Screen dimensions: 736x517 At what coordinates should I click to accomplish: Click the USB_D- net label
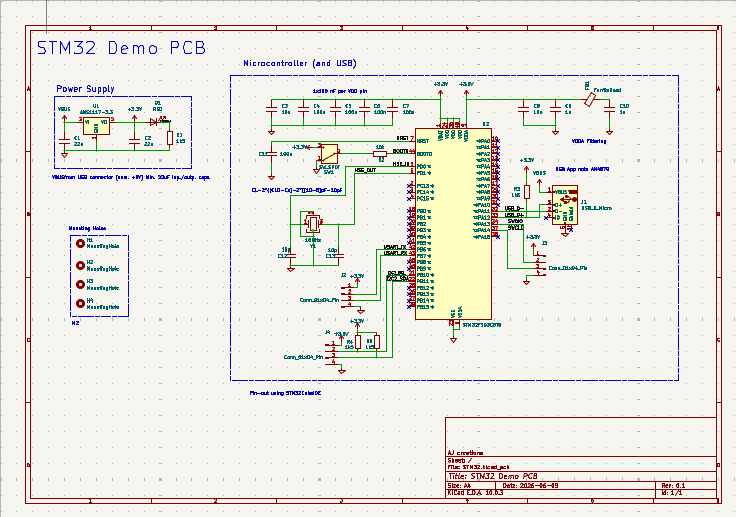coord(514,208)
